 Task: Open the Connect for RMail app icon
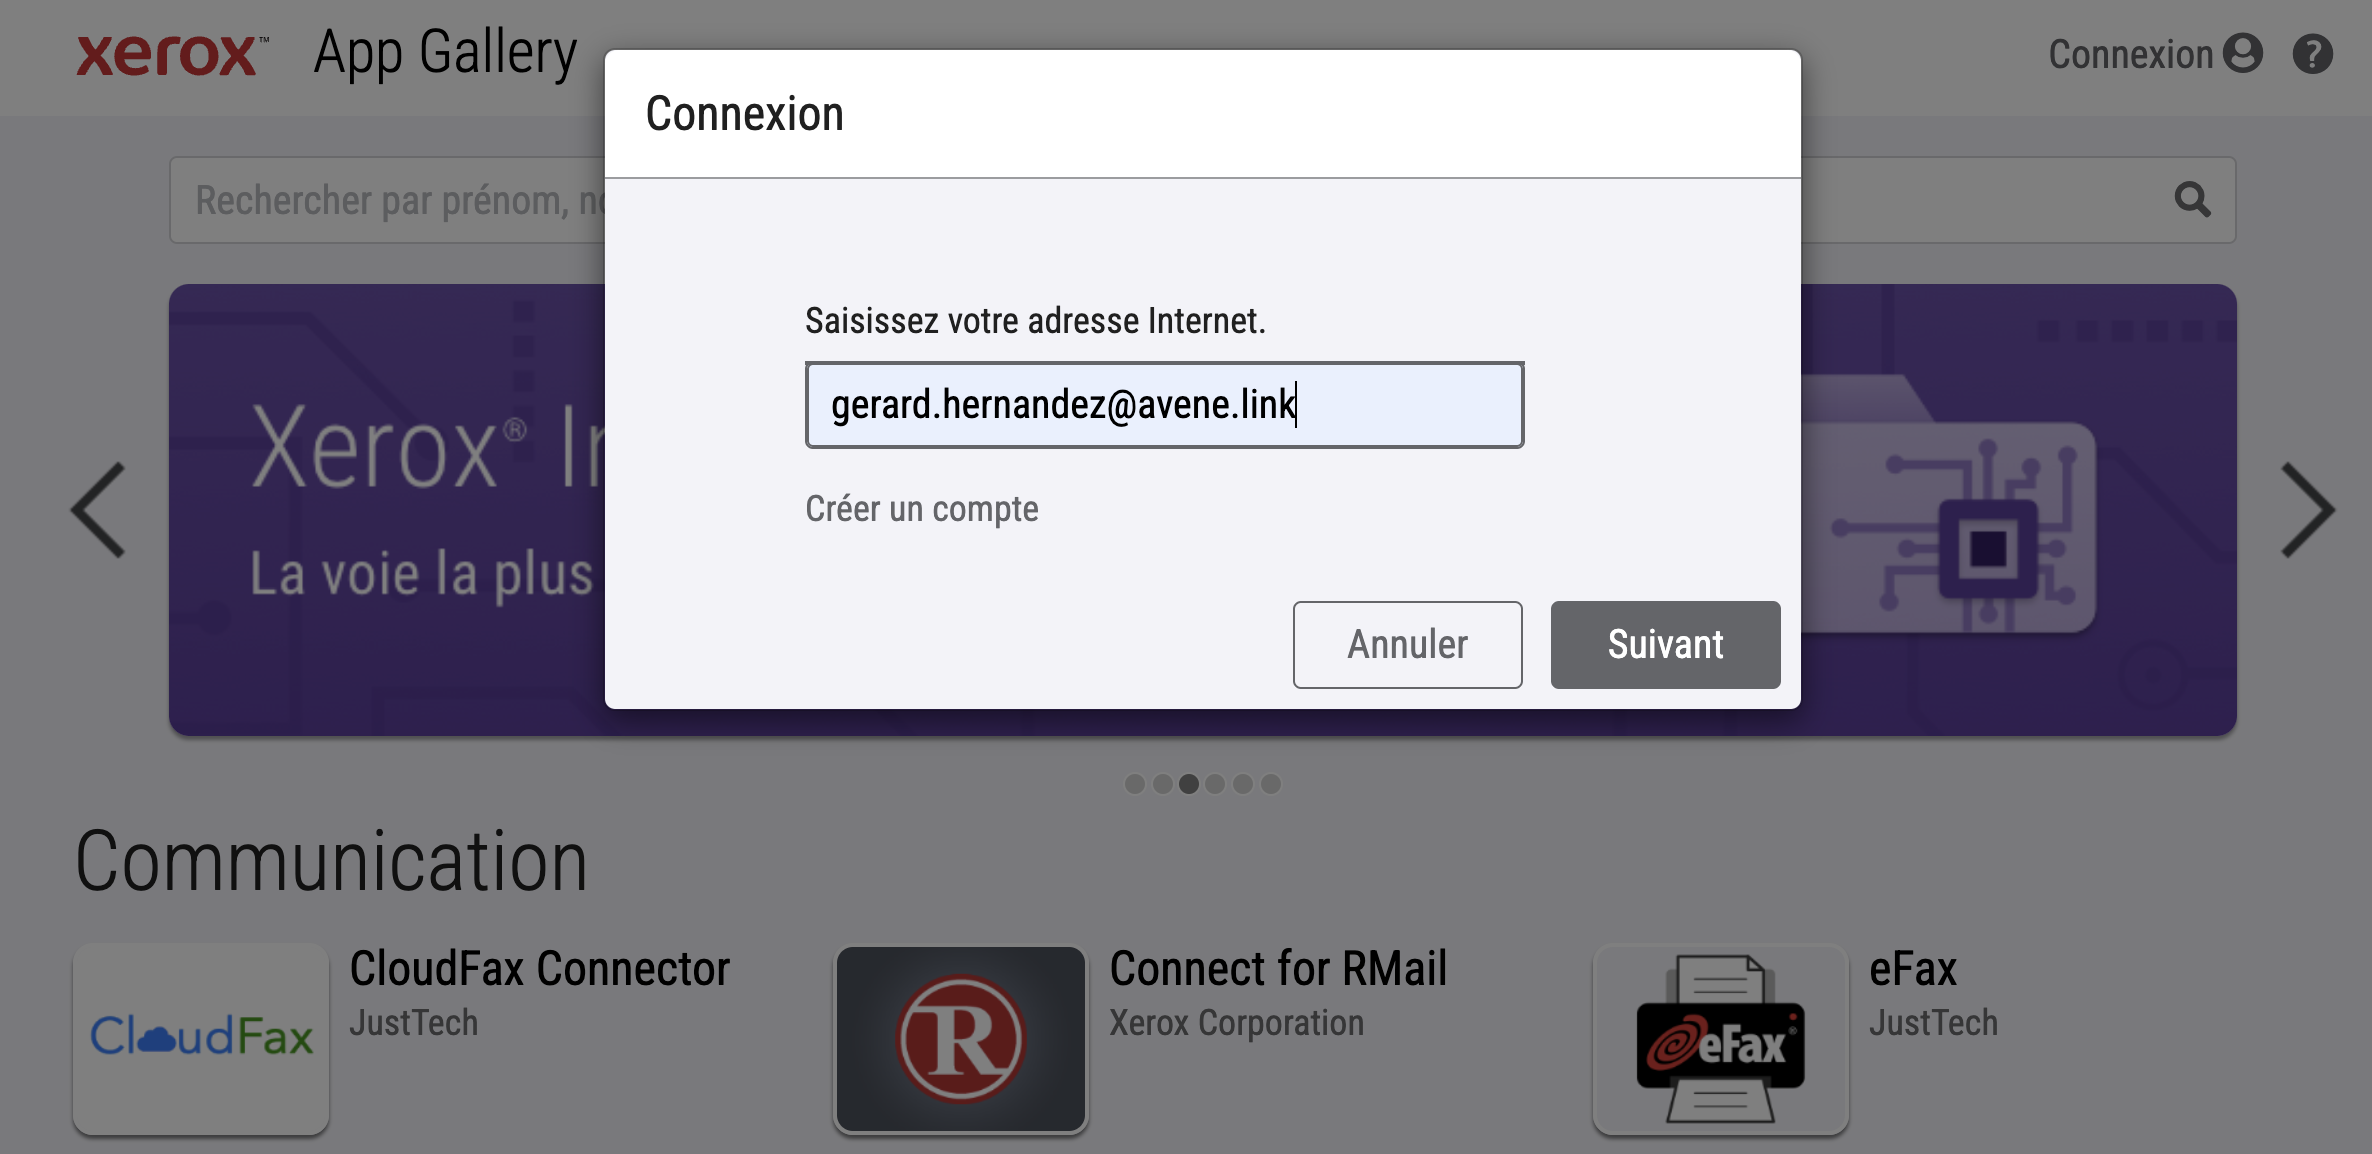click(961, 1038)
